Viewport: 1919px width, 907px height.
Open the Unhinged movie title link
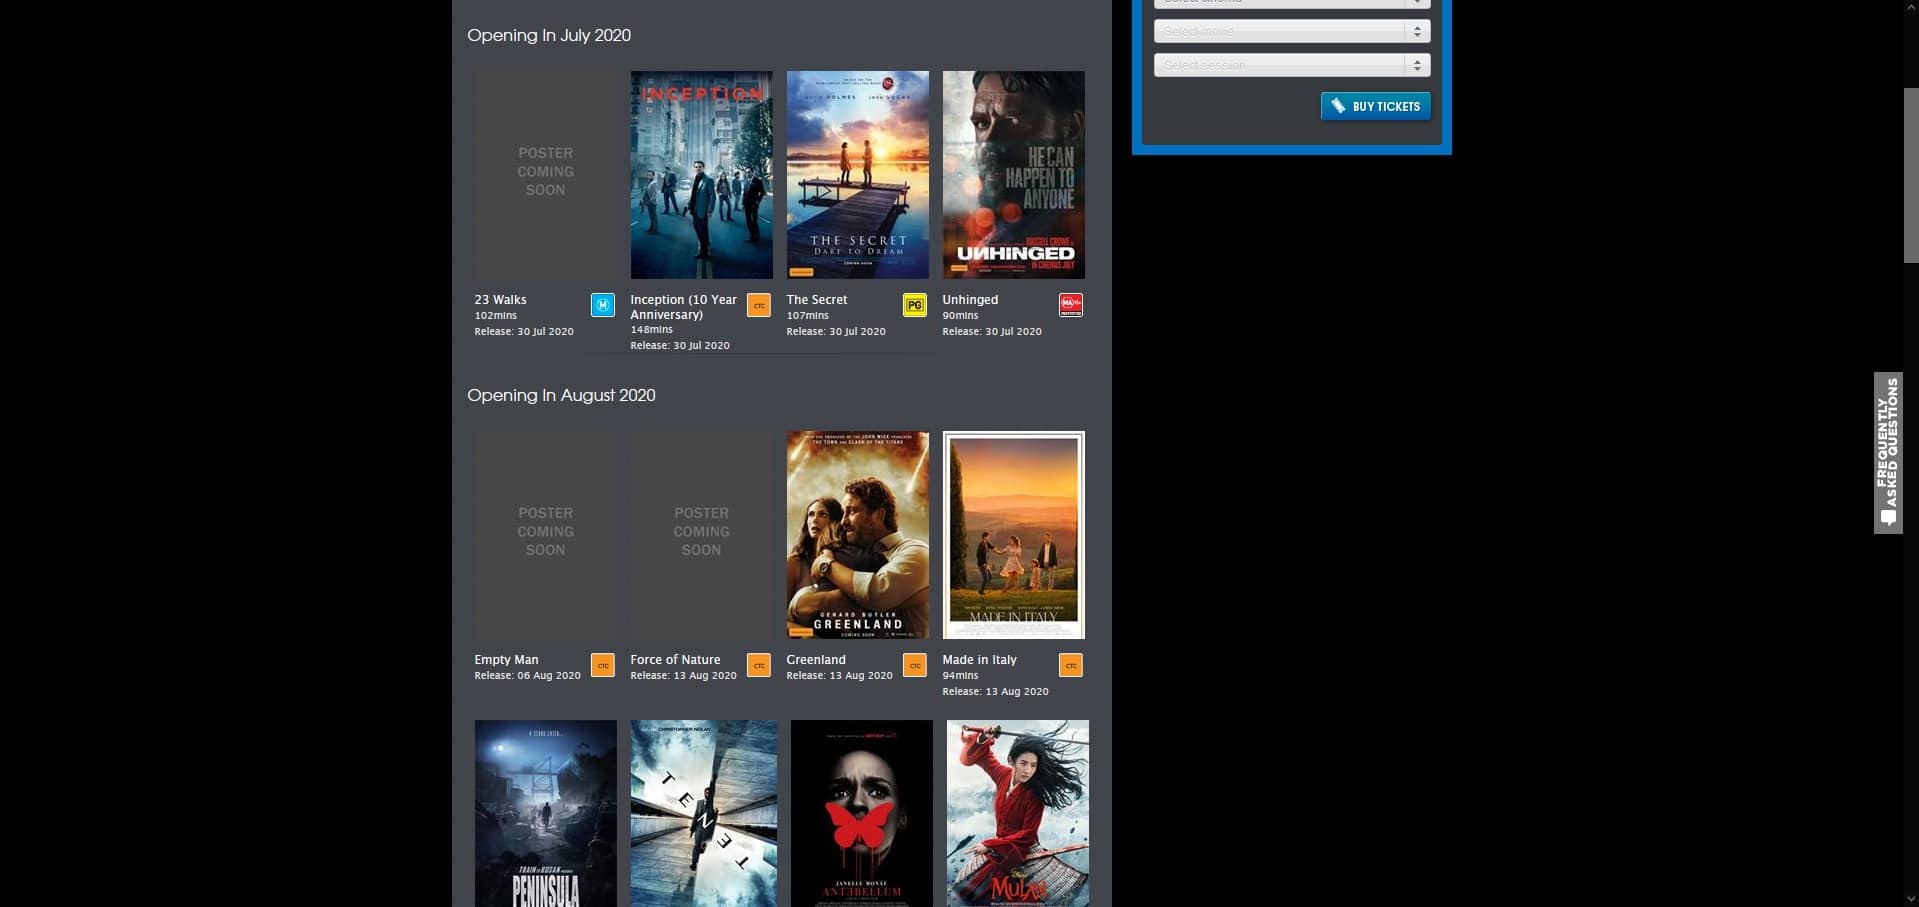970,300
